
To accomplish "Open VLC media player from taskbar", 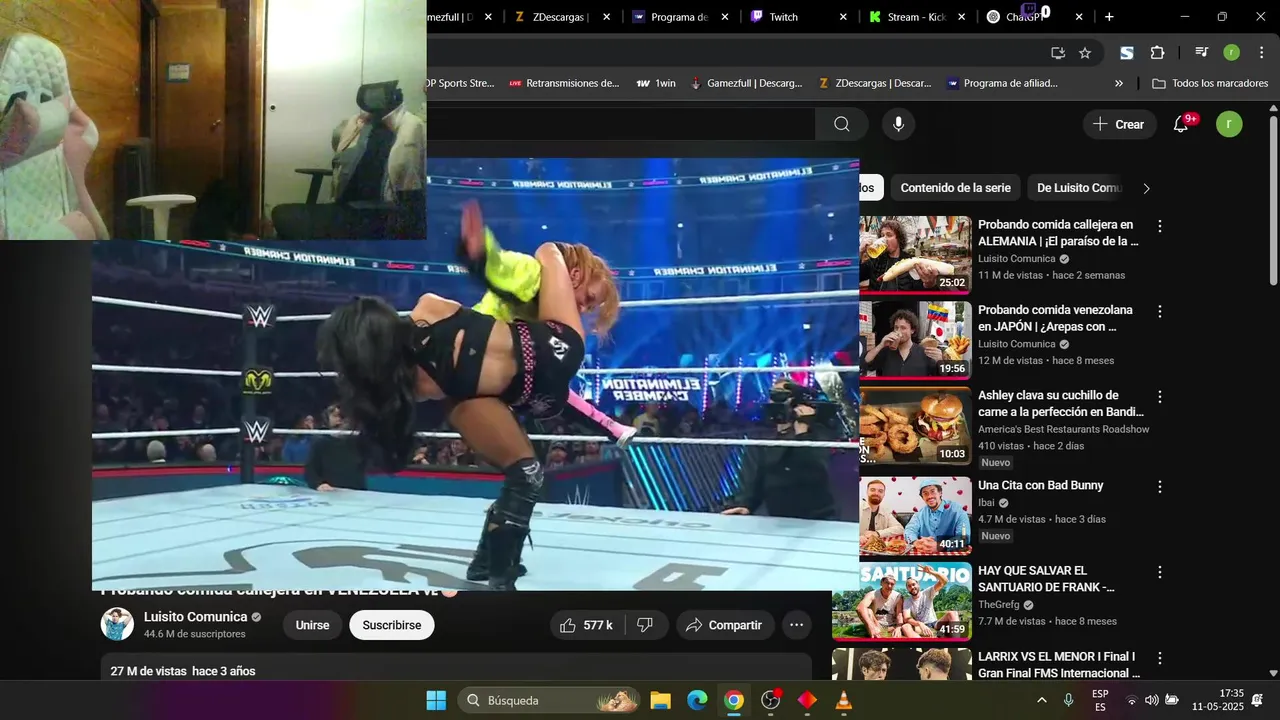I will [844, 700].
